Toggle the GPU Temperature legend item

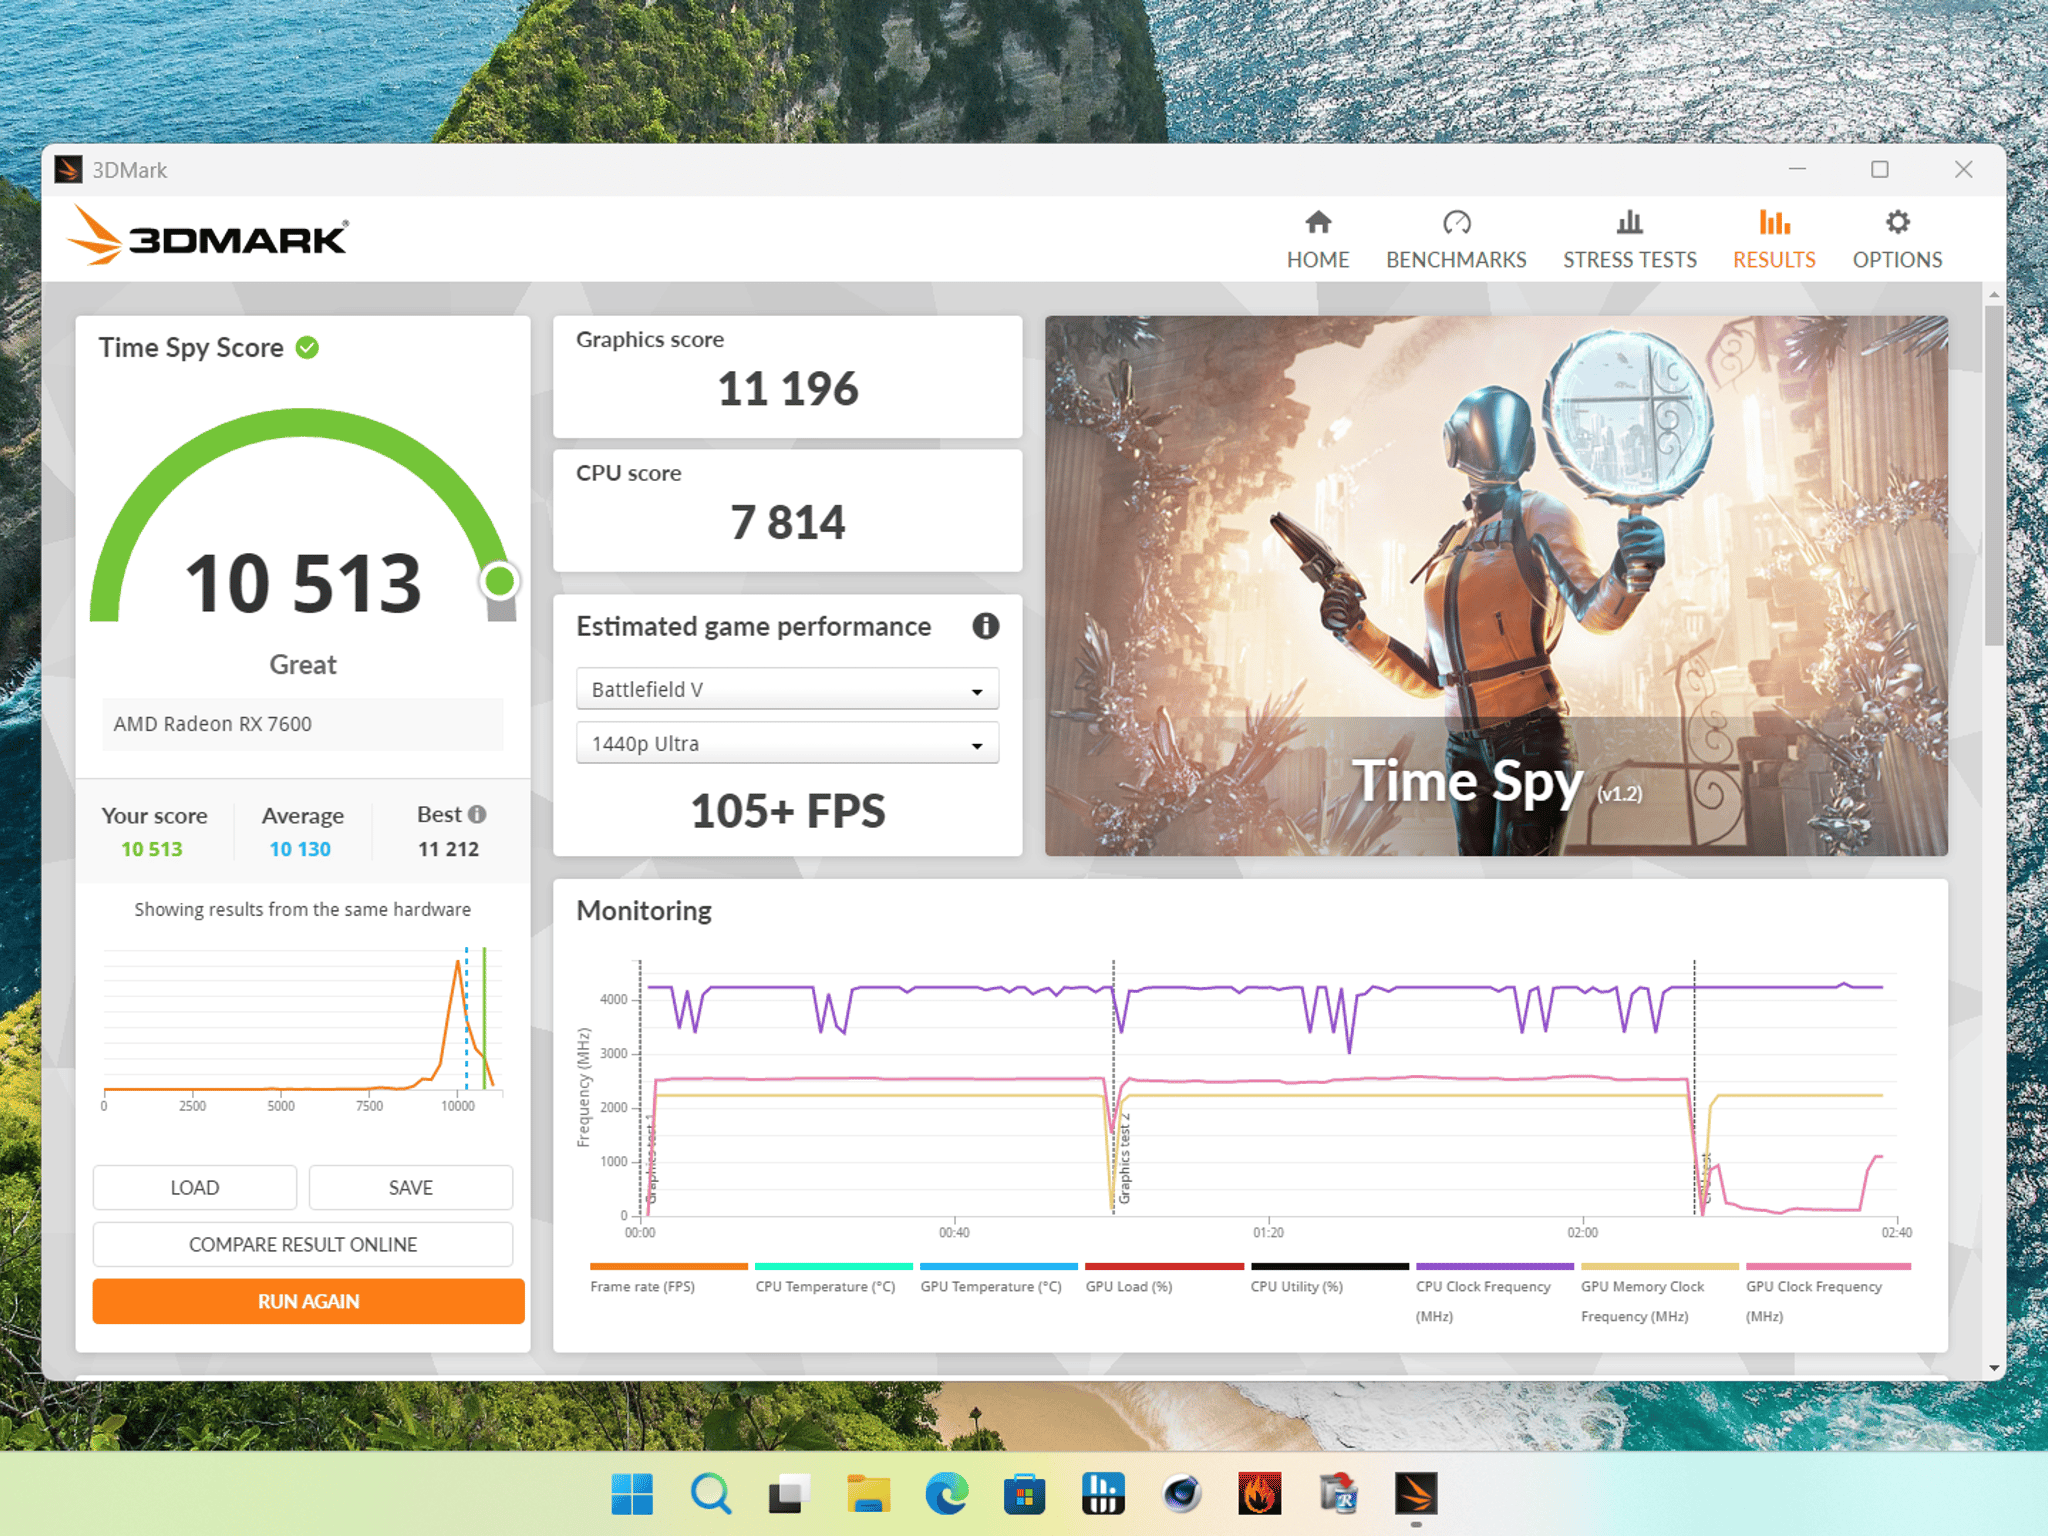click(x=998, y=1279)
